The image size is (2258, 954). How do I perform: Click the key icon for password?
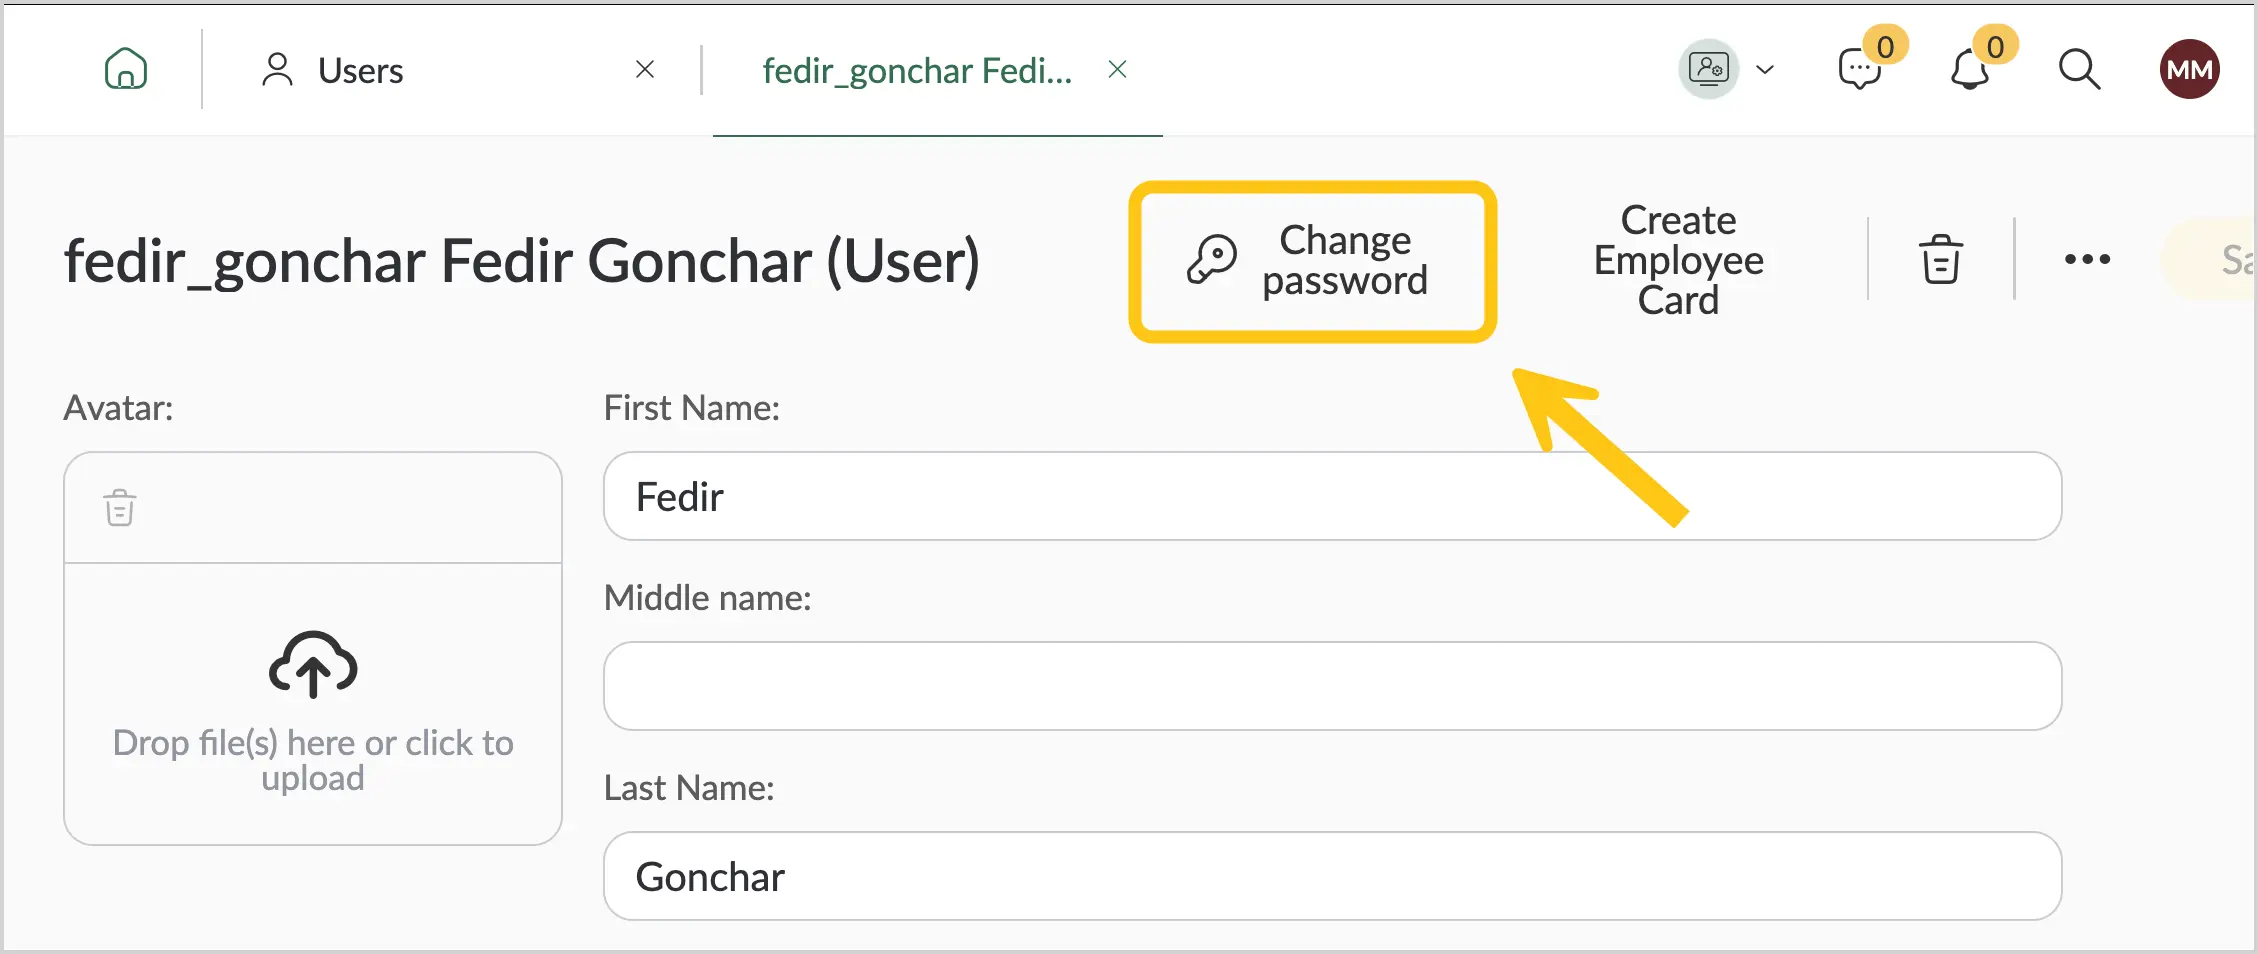(1211, 260)
